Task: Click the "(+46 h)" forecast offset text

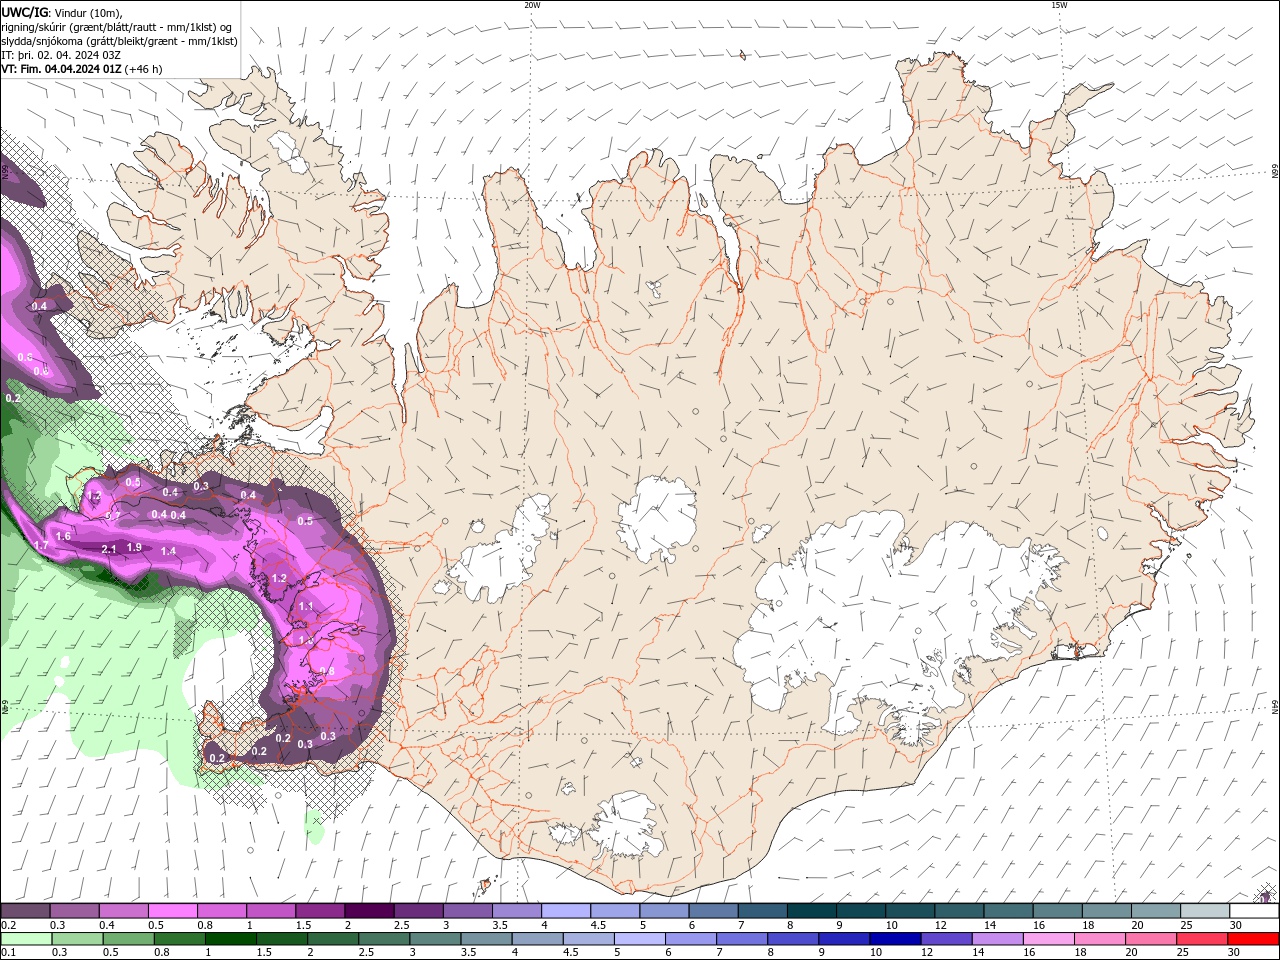Action: [144, 69]
